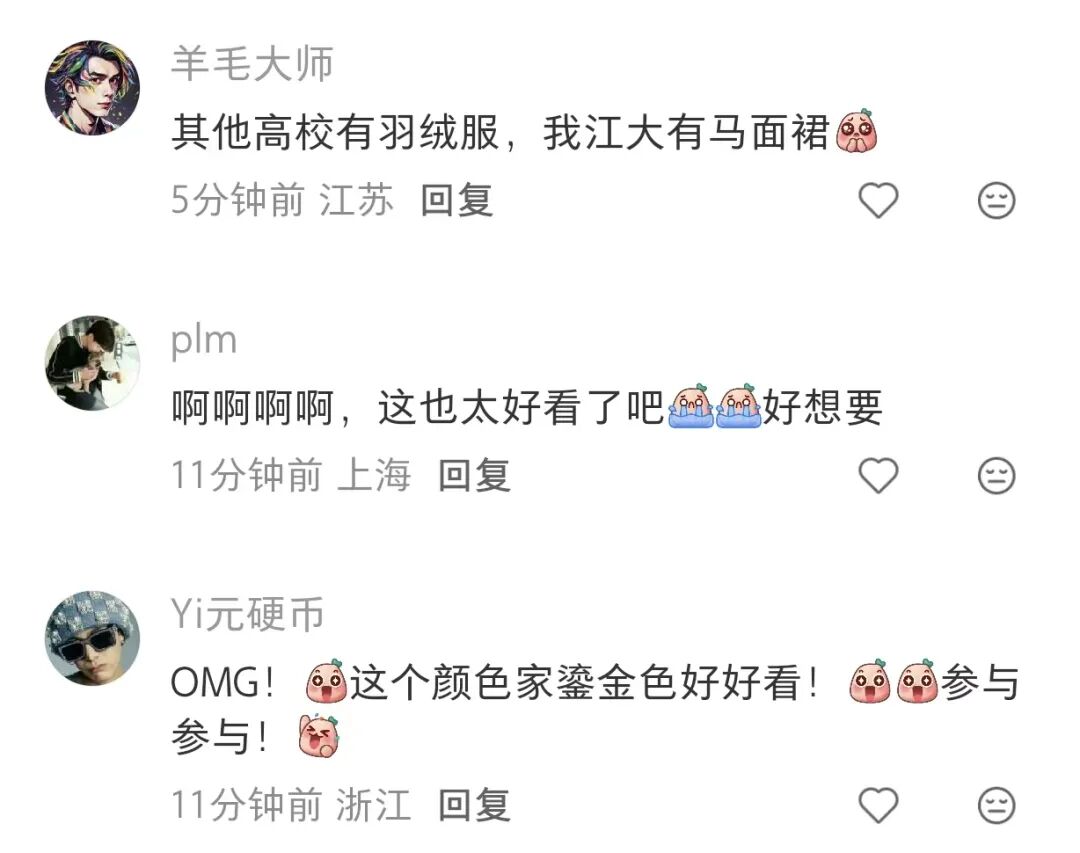Reply to Yi元硬币 via 回复
This screenshot has height=853, width=1080.
pyautogui.click(x=475, y=805)
